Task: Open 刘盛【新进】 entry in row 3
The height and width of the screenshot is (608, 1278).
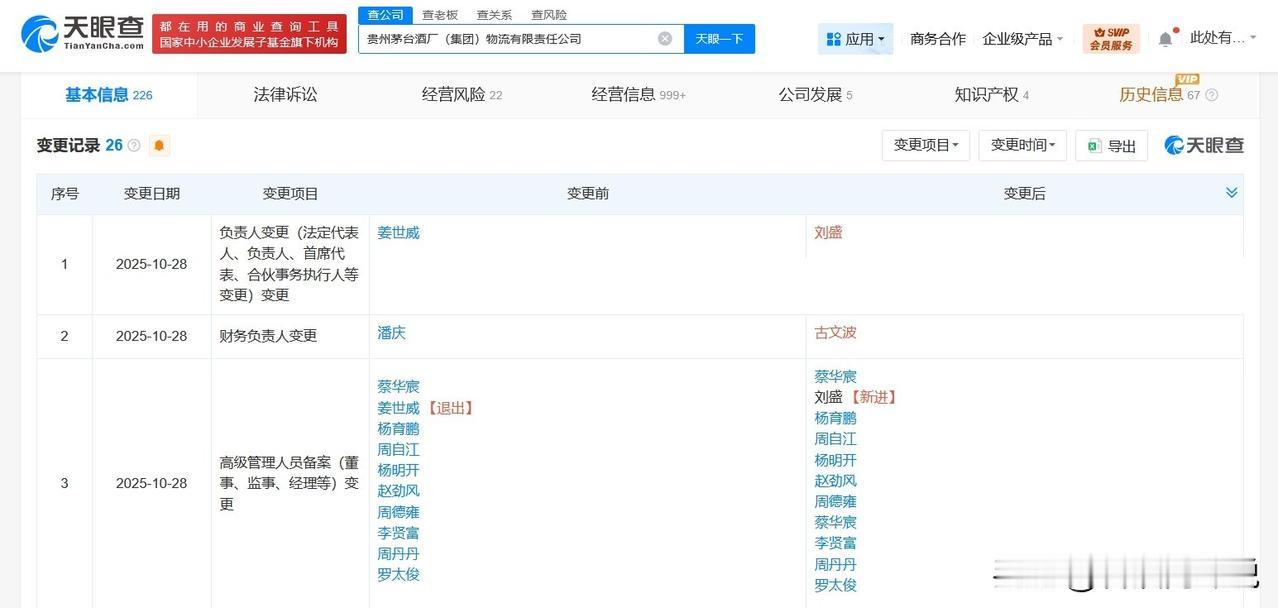Action: point(857,397)
